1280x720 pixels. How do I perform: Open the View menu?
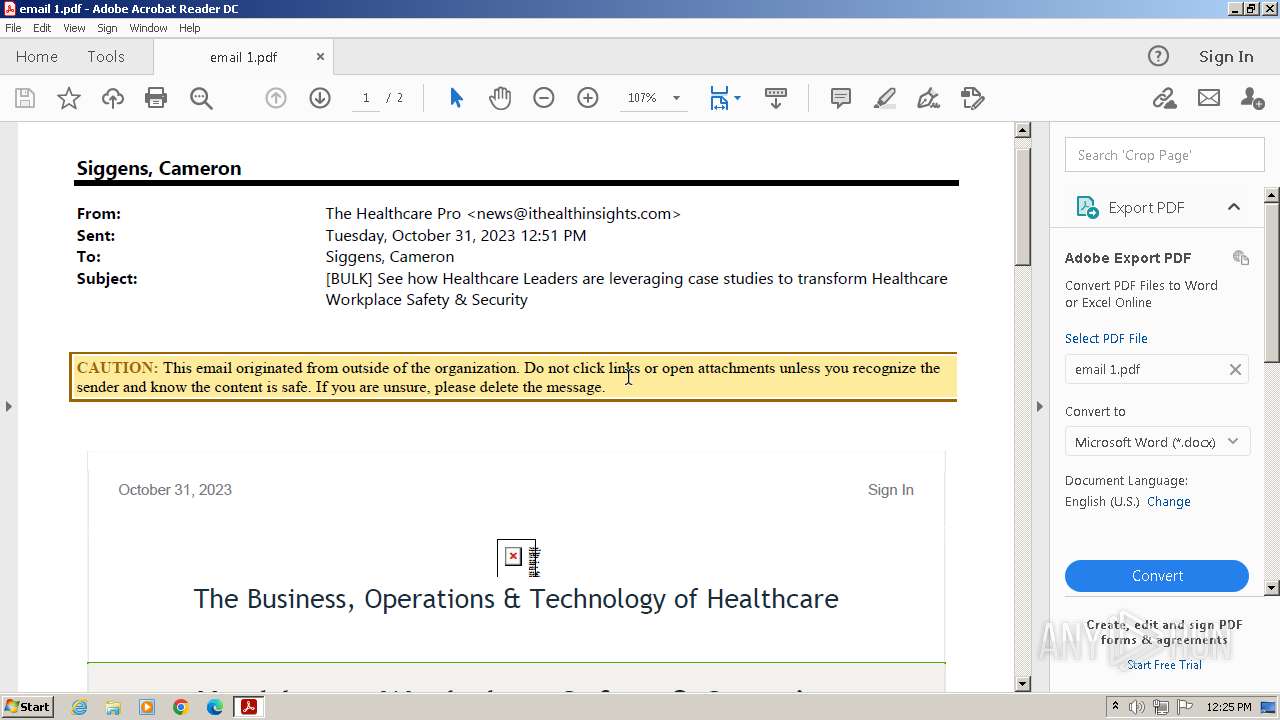click(74, 28)
